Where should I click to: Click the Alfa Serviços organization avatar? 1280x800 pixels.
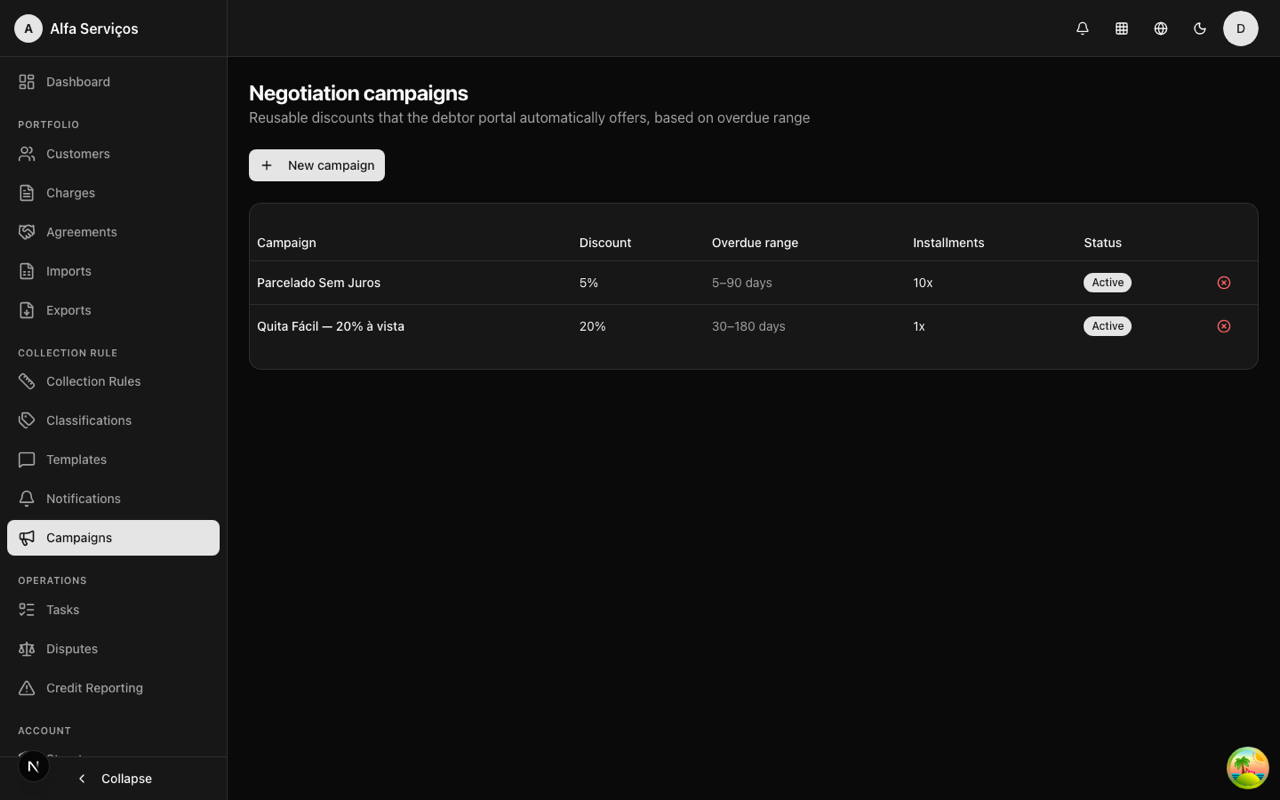28,29
